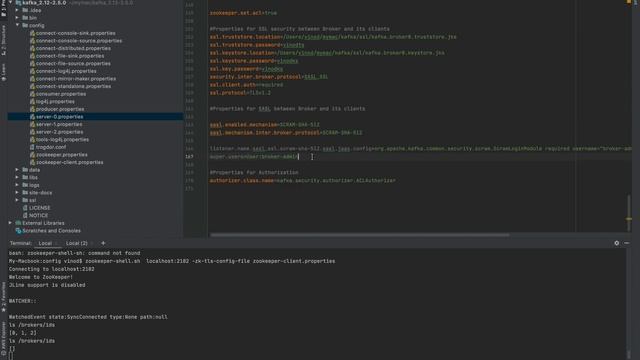Image resolution: width=640 pixels, height=360 pixels.
Task: Click the authorizer.class.name line in editor
Action: click(302, 180)
